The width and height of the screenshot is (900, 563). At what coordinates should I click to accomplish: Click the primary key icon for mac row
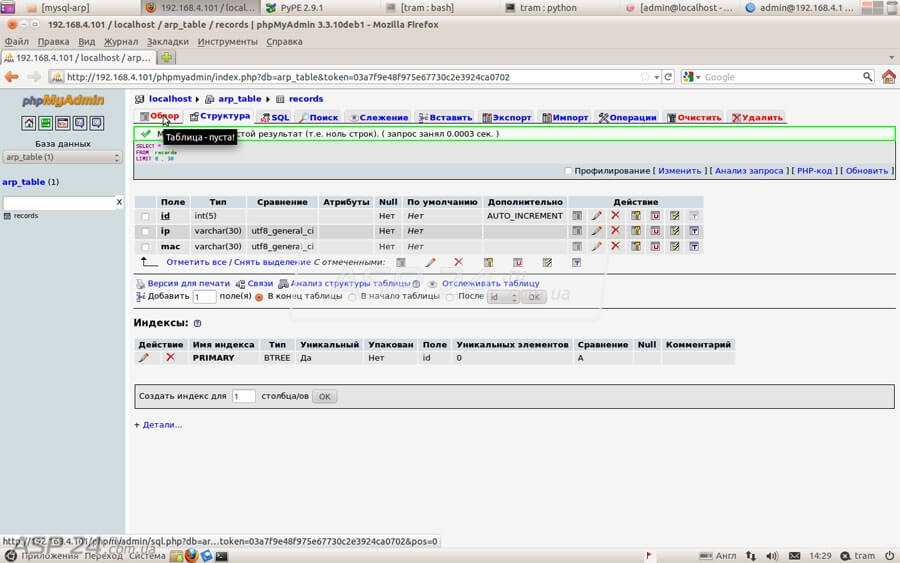pyautogui.click(x=635, y=246)
